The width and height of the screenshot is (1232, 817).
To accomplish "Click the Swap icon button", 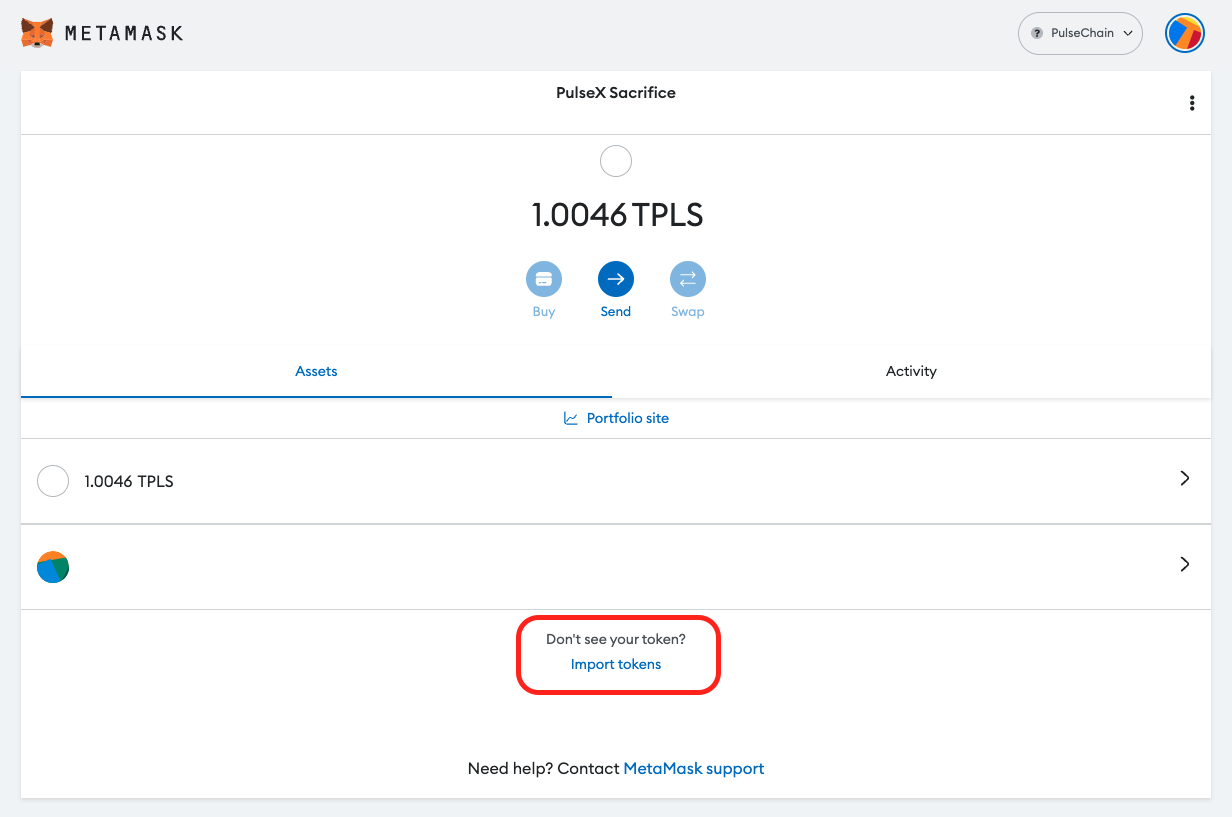I will coord(688,279).
